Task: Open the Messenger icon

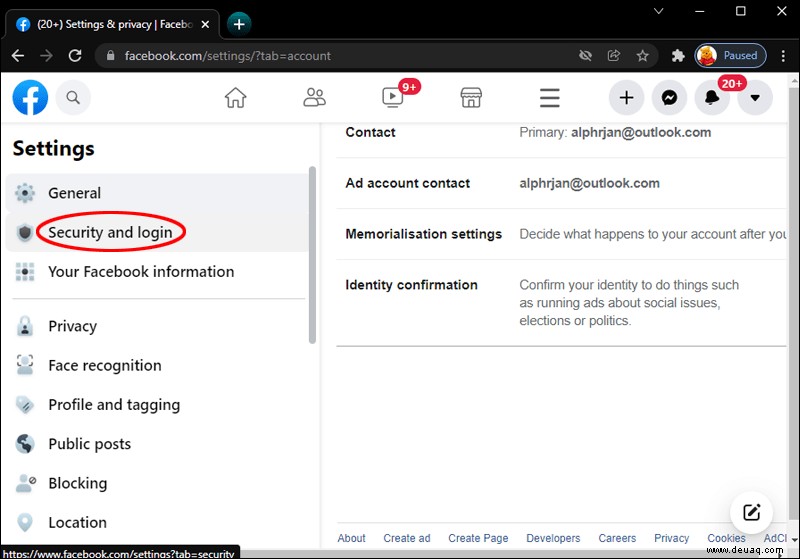Action: point(669,97)
